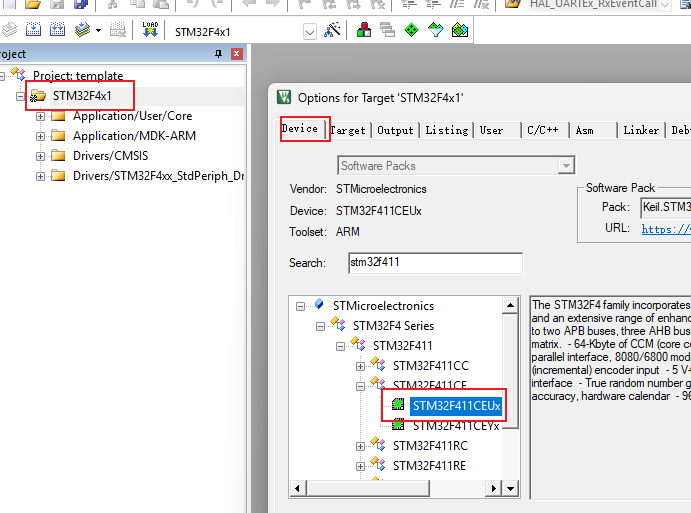This screenshot has width=691, height=513.
Task: Open the software pack URL link
Action: [666, 229]
